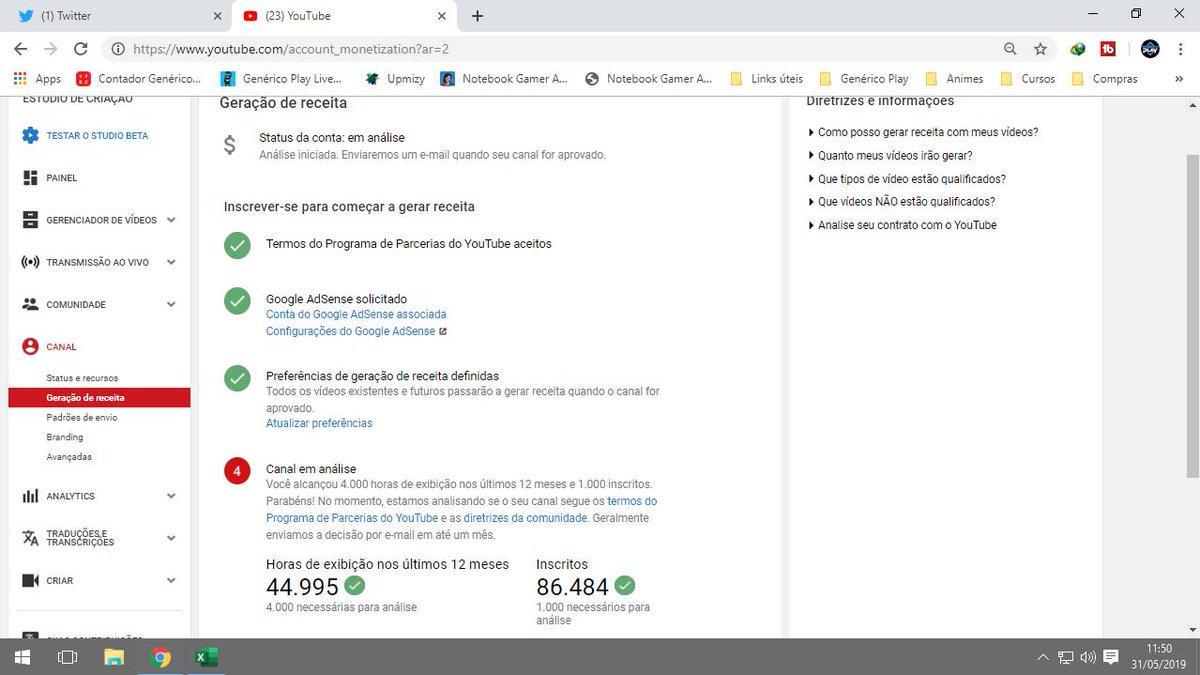1200x675 pixels.
Task: Click the Painel dashboard icon
Action: [30, 178]
